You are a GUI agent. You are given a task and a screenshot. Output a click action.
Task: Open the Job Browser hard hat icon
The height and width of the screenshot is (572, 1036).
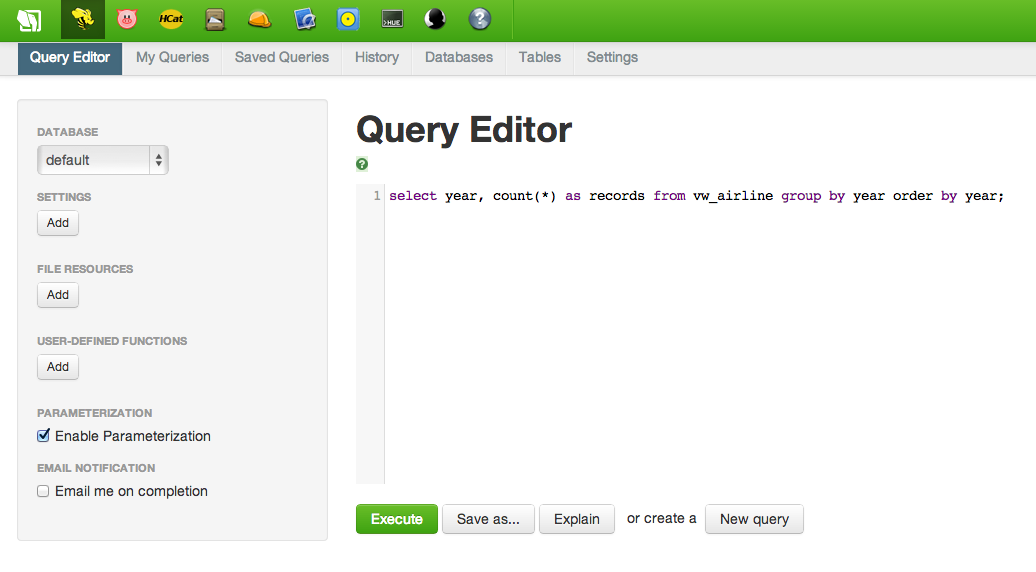point(259,19)
